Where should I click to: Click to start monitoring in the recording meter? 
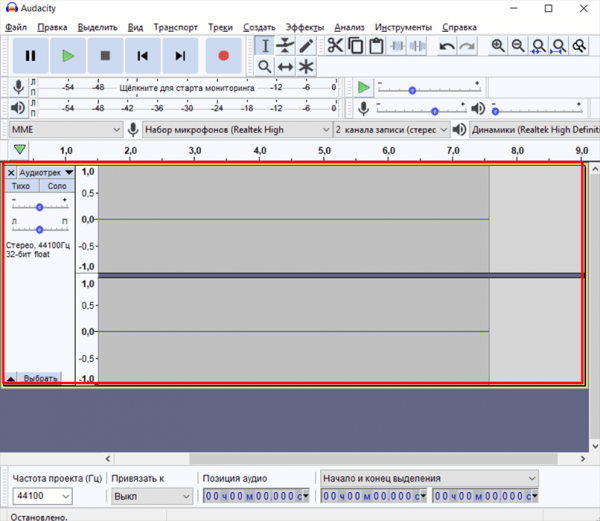186,88
